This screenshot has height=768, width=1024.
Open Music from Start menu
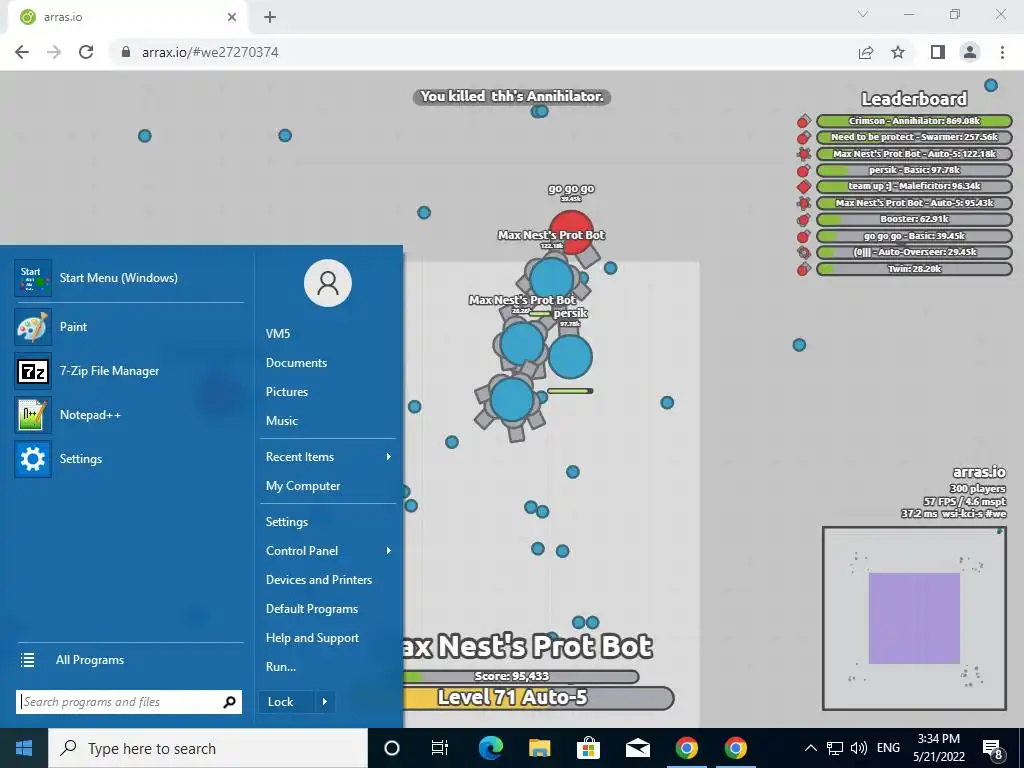tap(281, 421)
